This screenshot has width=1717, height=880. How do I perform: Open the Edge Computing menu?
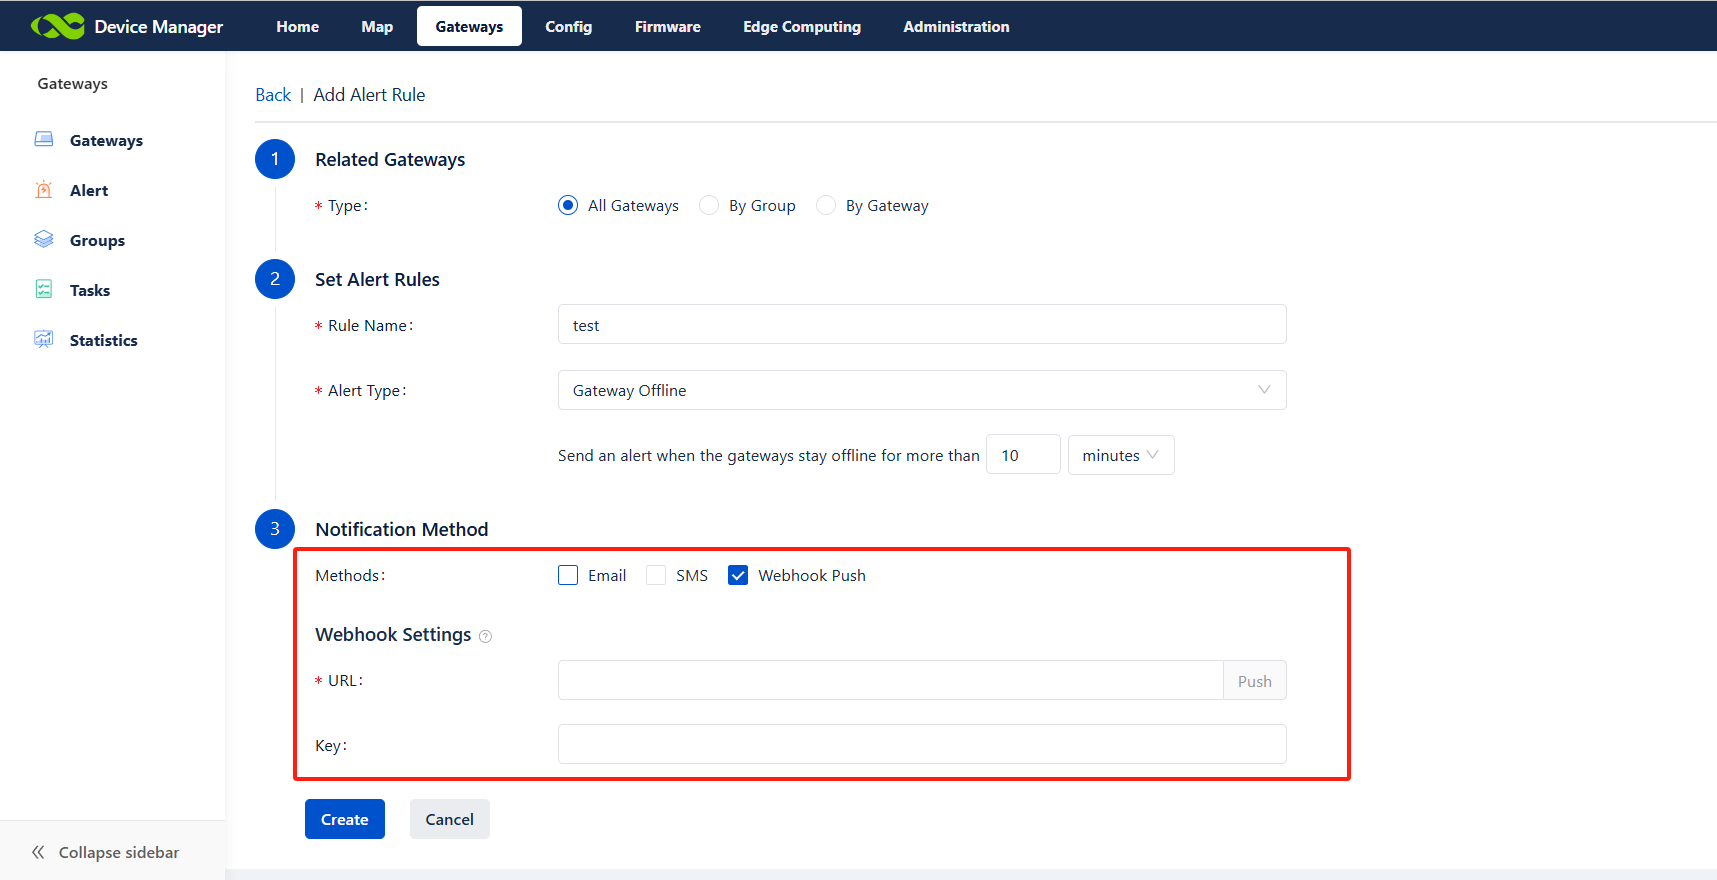801,27
